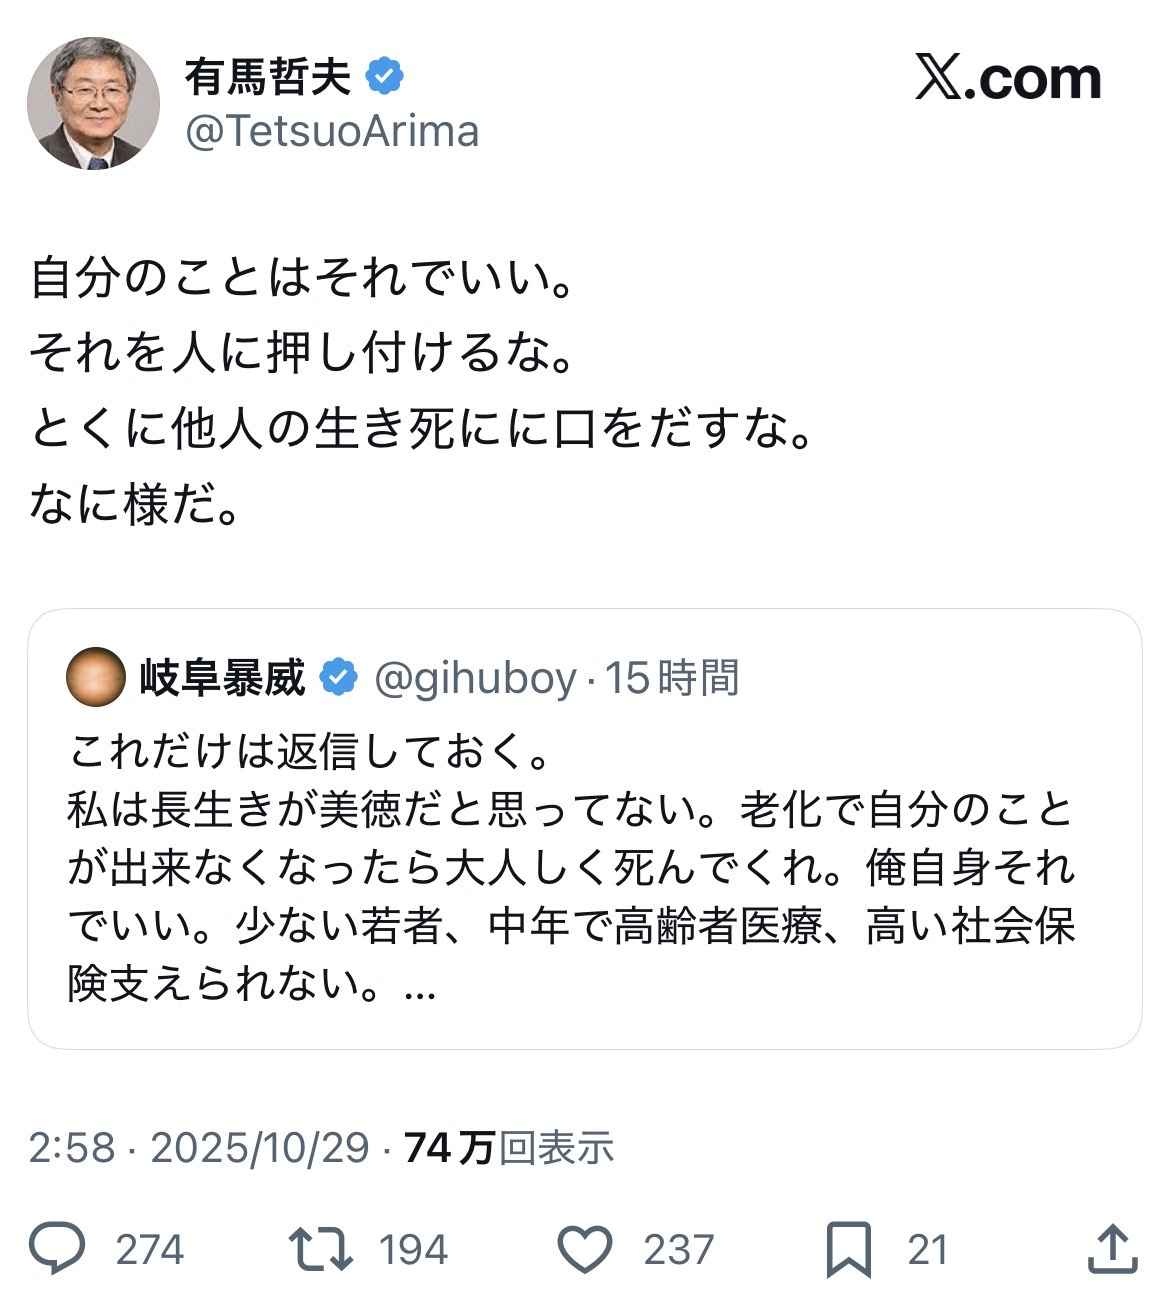1170x1307 pixels.
Task: Open the @gihuboy handle link
Action: pos(475,679)
